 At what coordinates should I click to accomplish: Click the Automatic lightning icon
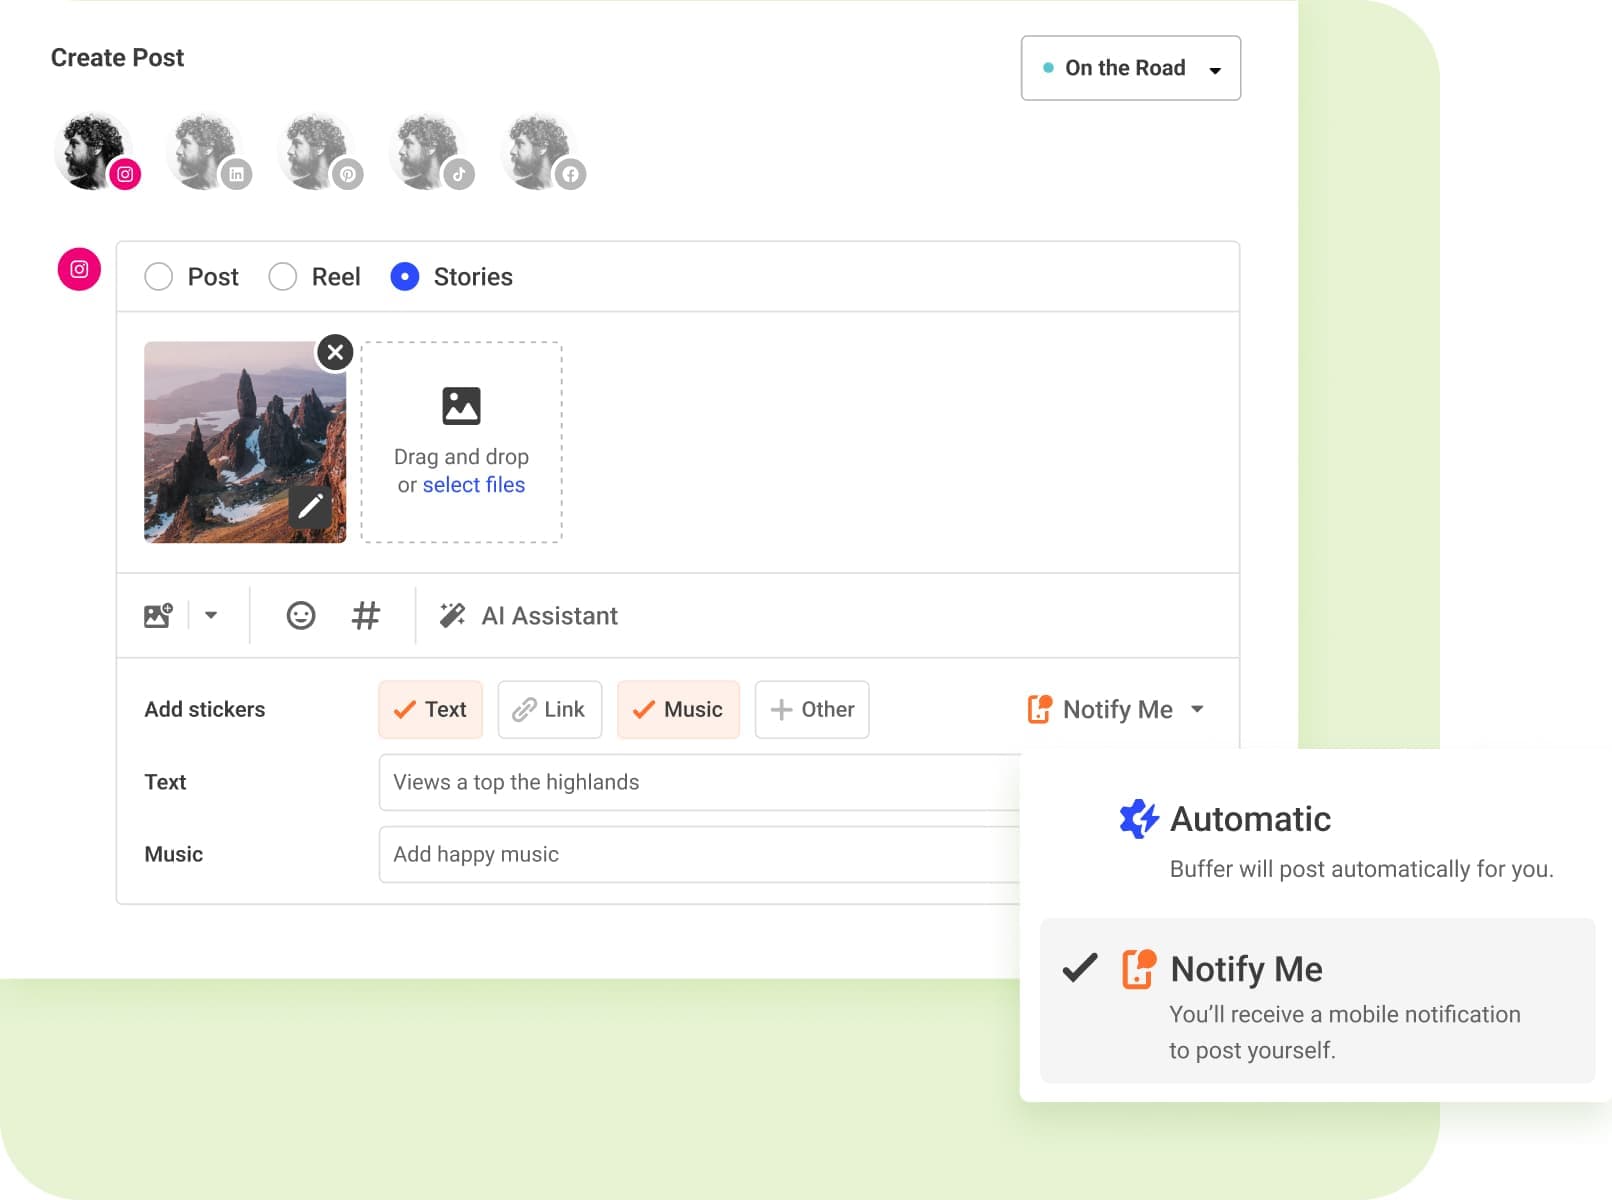point(1139,819)
